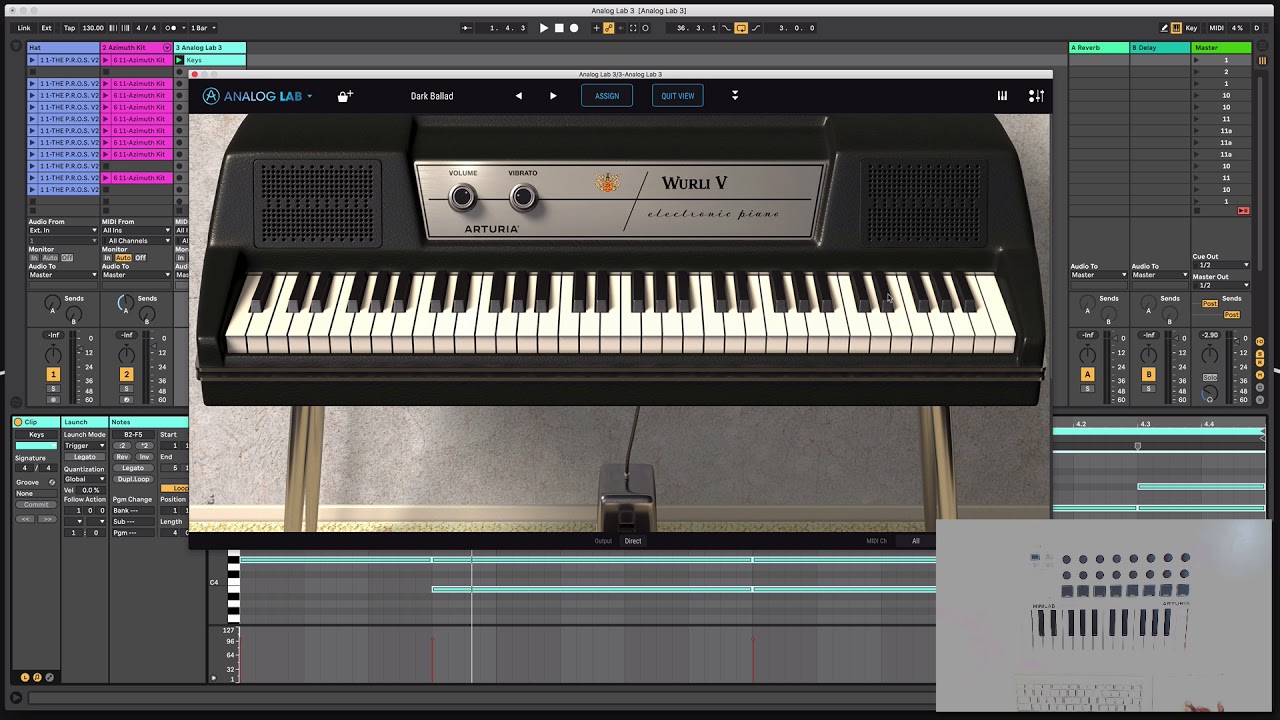The height and width of the screenshot is (720, 1280).
Task: Show the keyboard view icon in Analog Lab
Action: point(1002,96)
